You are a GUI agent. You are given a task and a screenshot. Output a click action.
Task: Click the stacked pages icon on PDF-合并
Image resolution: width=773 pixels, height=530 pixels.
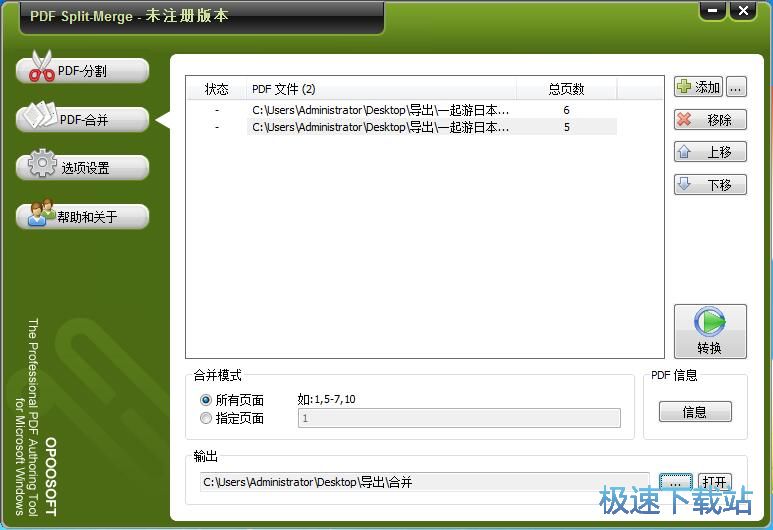[41, 115]
